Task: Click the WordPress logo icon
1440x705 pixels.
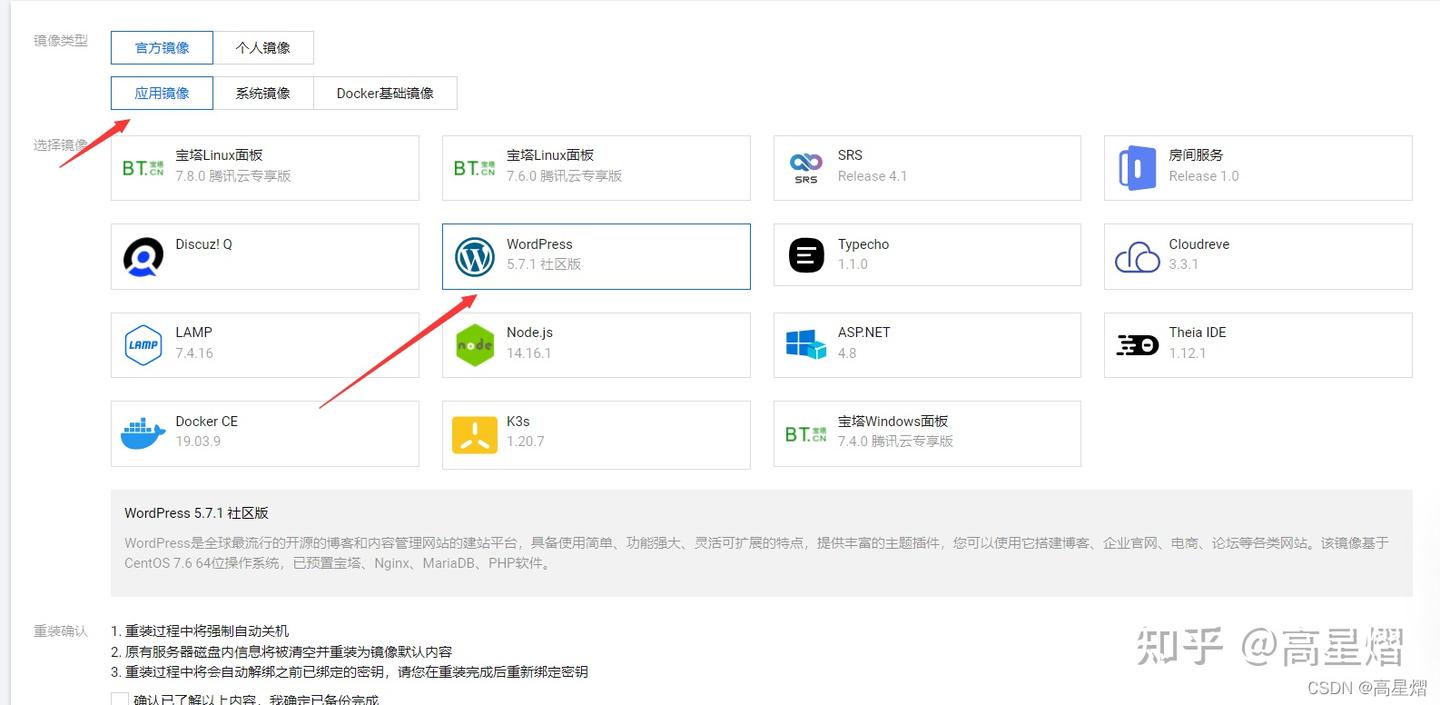Action: point(474,257)
